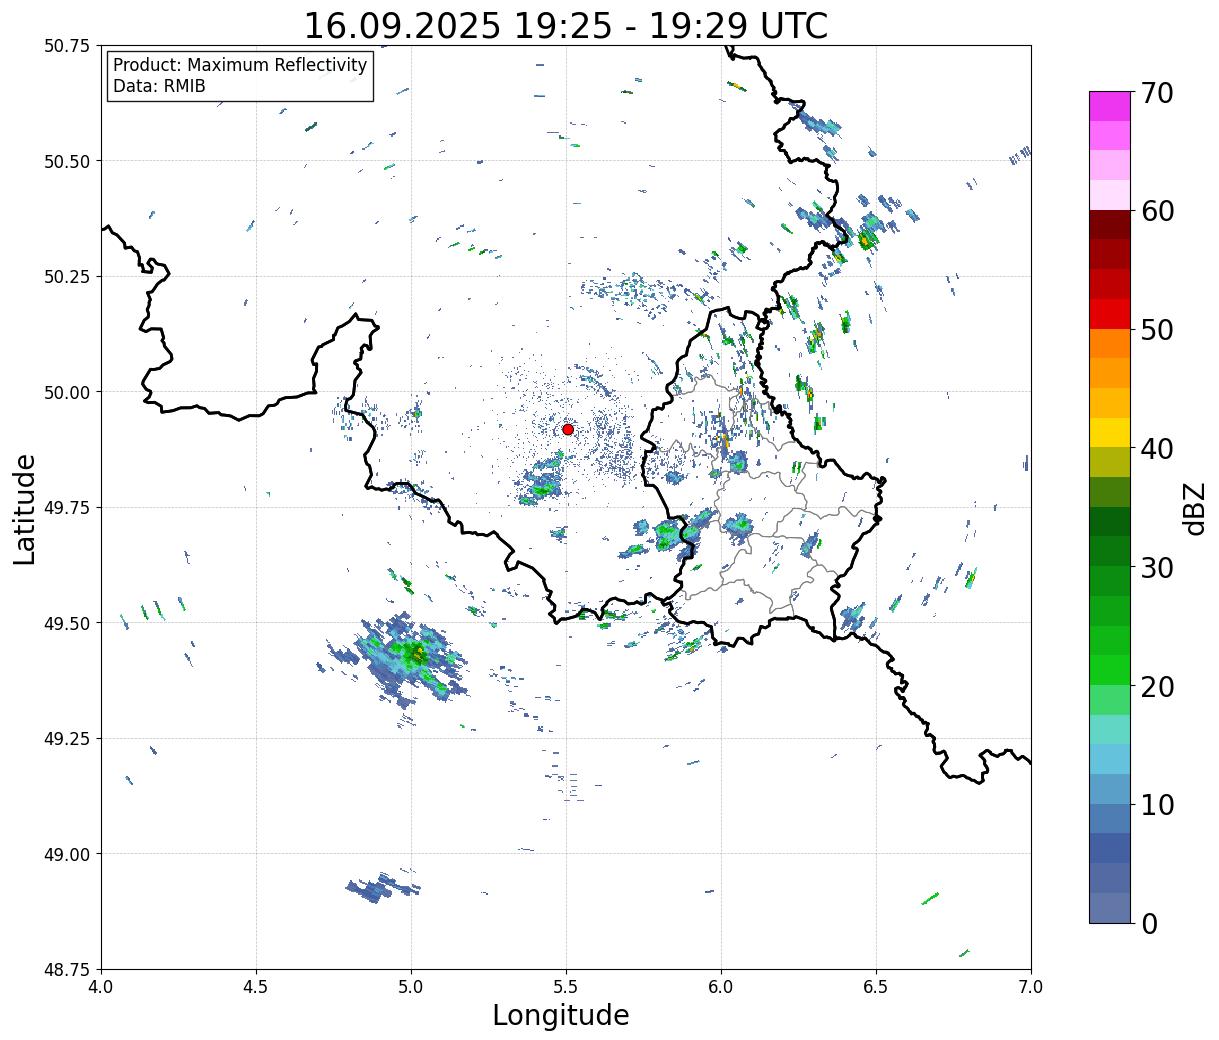Click latitude tick label 48.75
This screenshot has height=1040, width=1219.
(x=66, y=970)
